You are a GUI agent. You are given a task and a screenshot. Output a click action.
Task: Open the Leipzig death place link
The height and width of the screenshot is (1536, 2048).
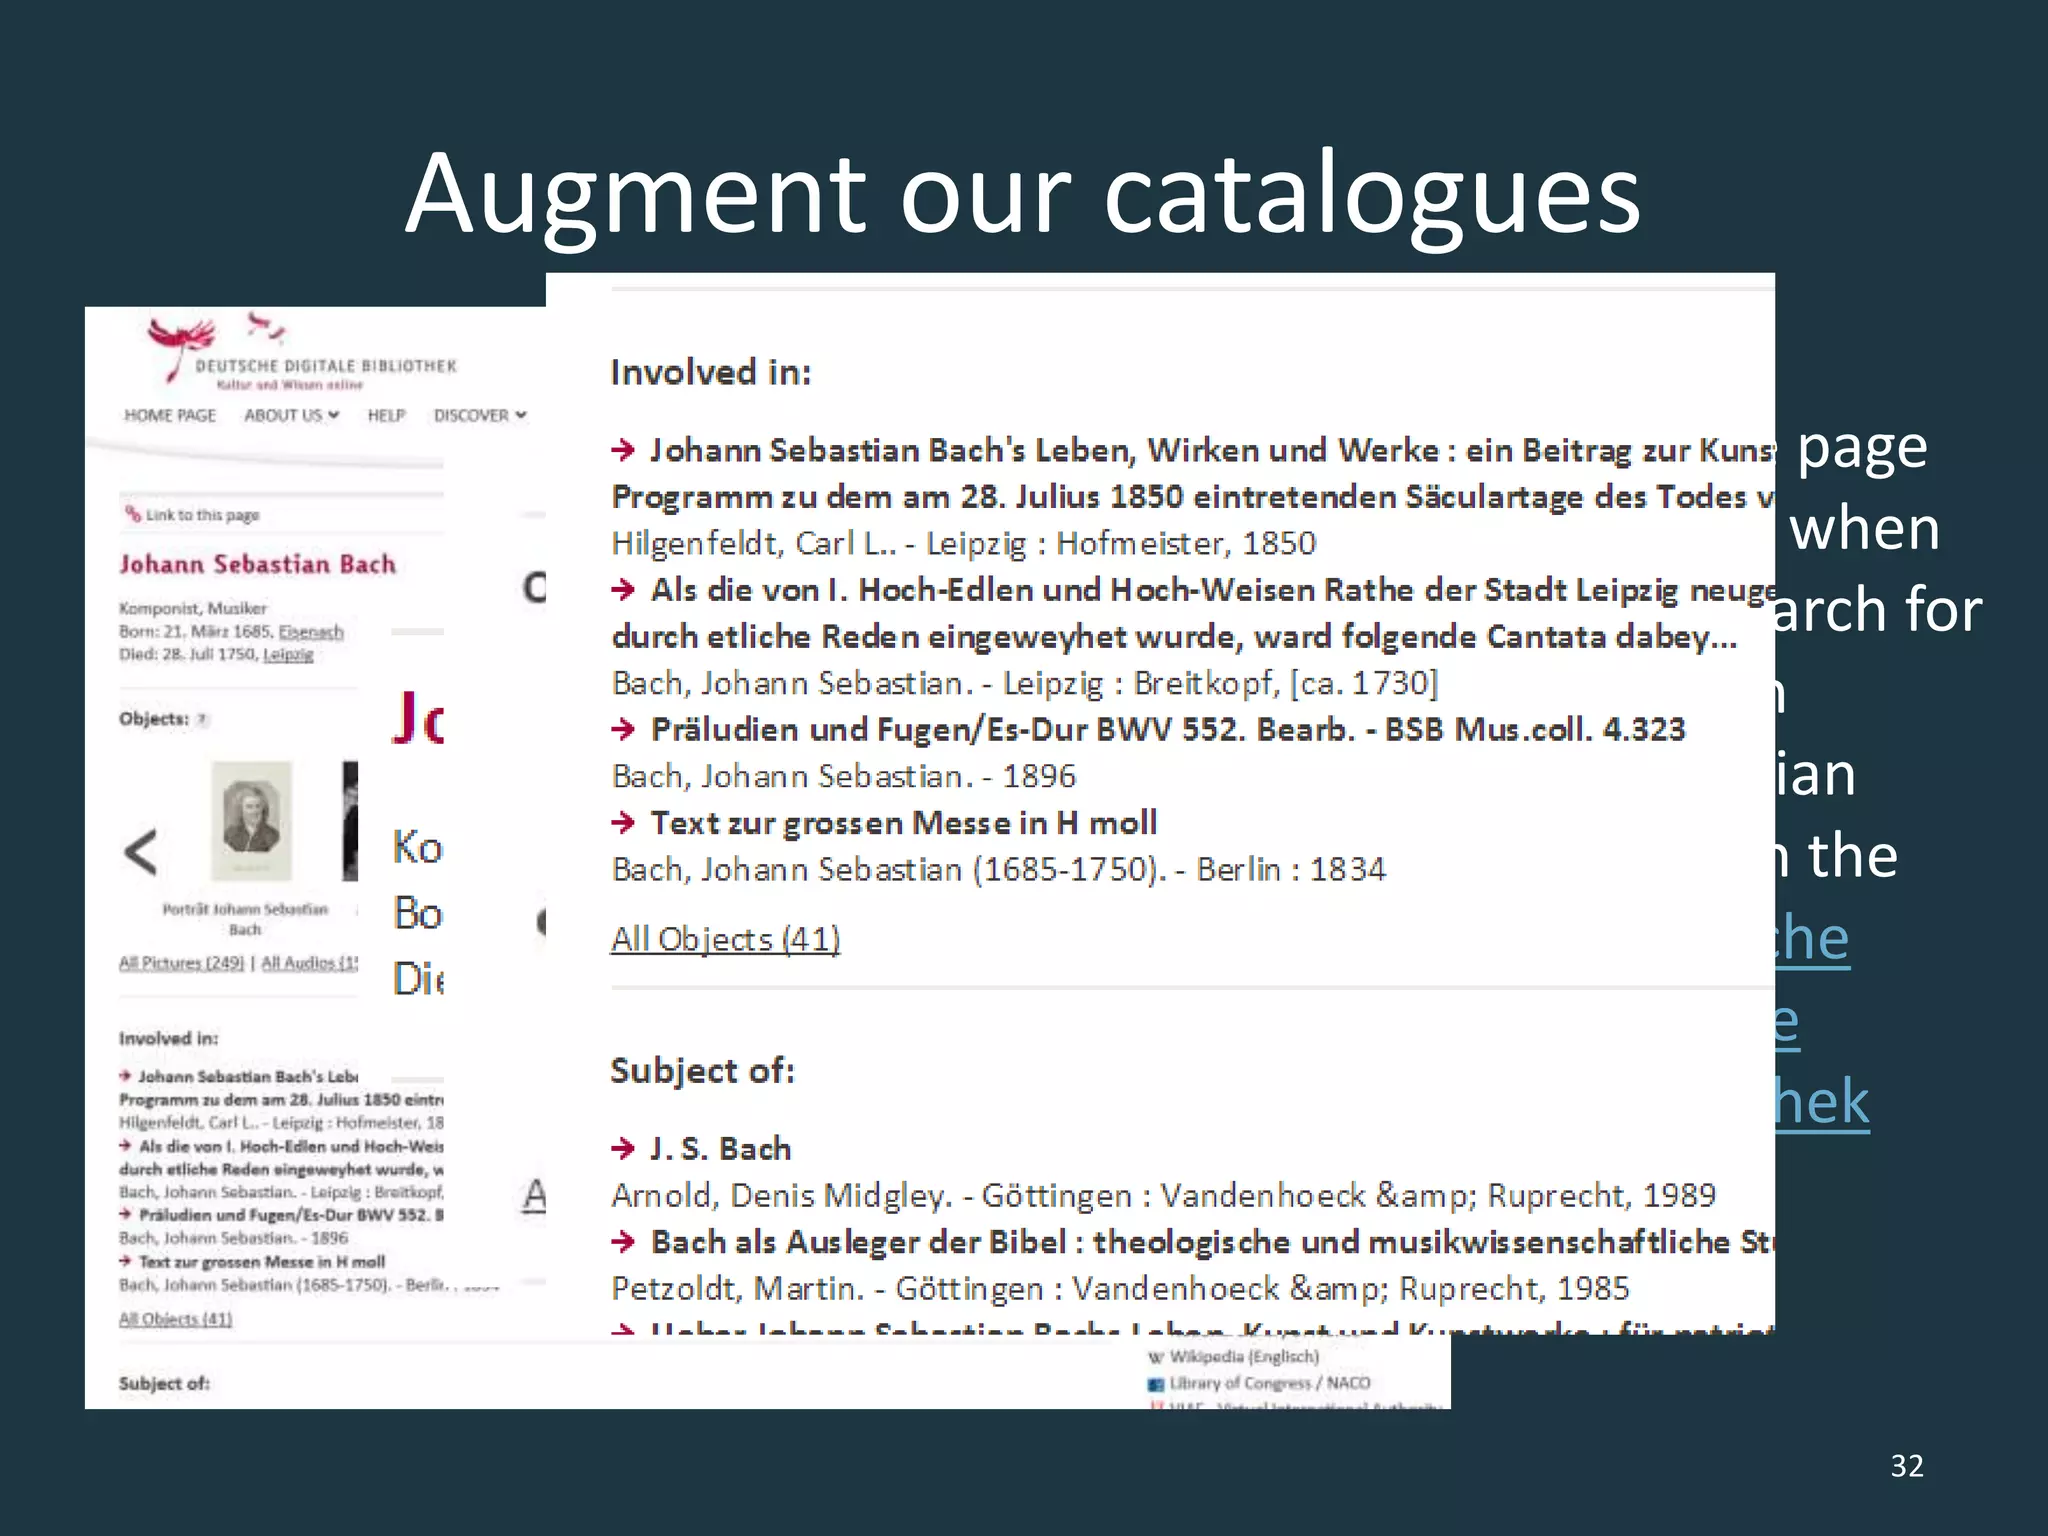point(288,654)
